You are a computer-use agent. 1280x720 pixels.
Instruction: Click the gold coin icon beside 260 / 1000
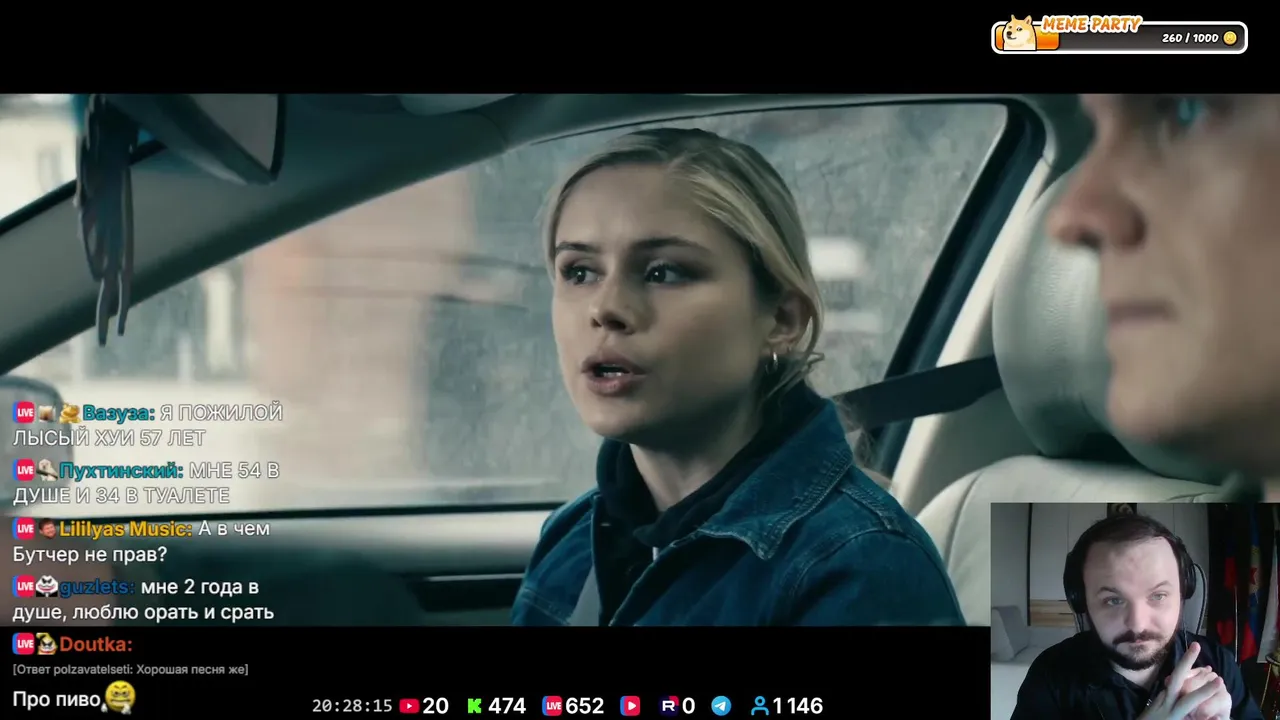pyautogui.click(x=1230, y=38)
